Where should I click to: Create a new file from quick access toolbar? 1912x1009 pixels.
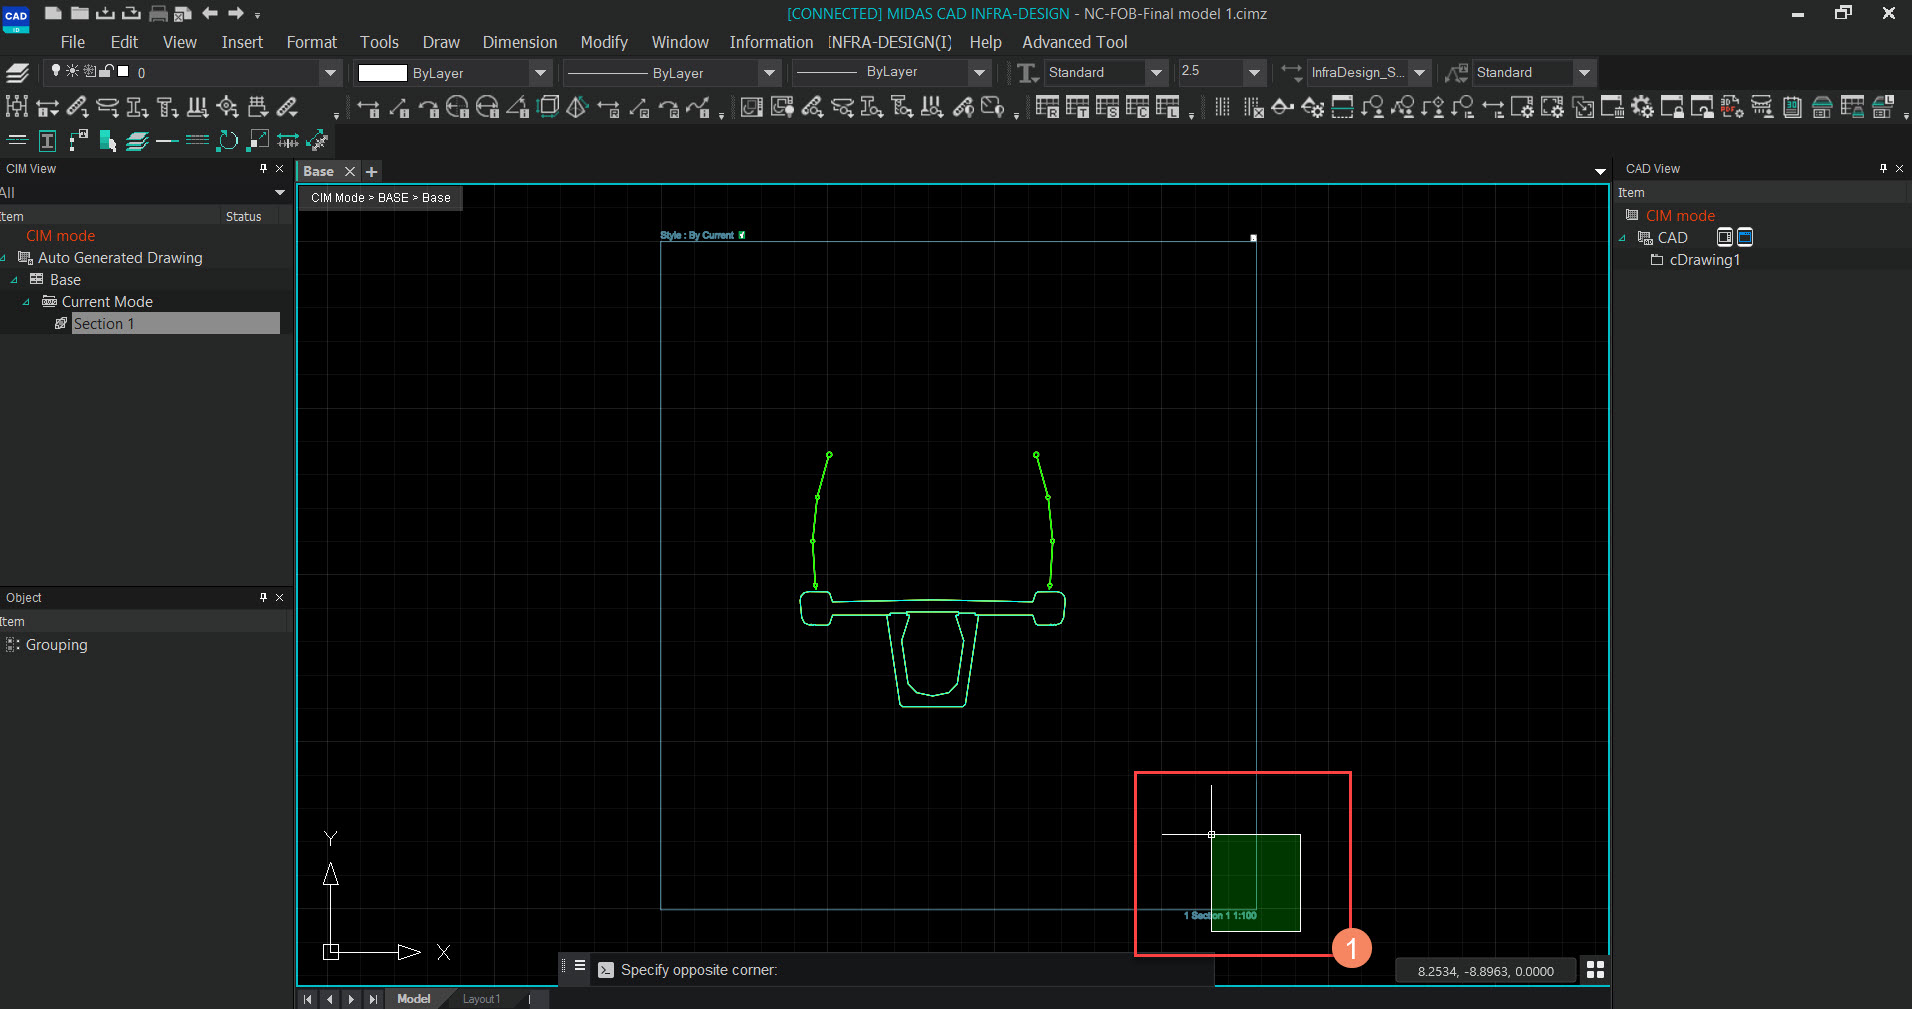coord(53,13)
